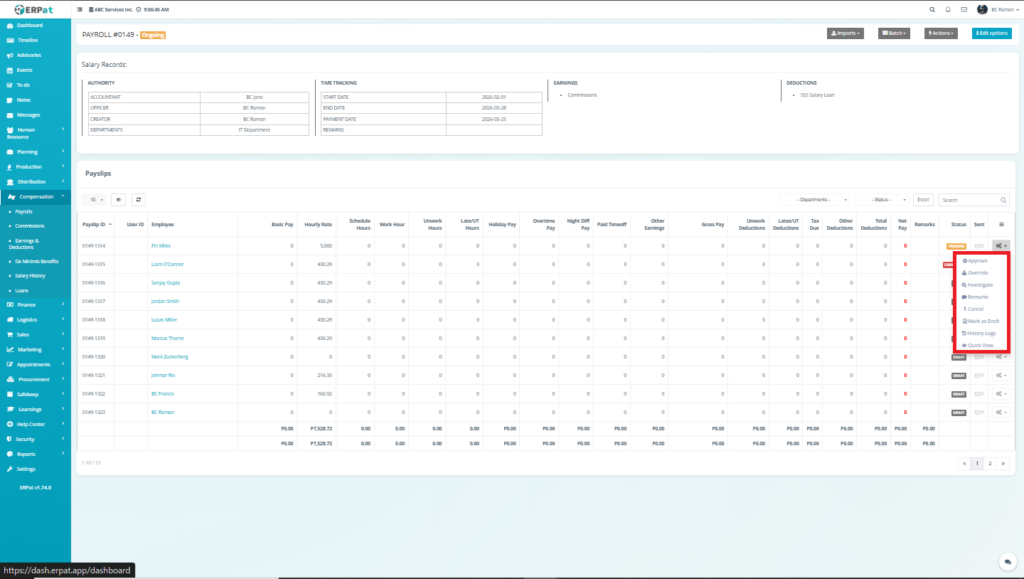The image size is (1024, 579).
Task: Open the Departments filter dropdown
Action: coord(815,200)
